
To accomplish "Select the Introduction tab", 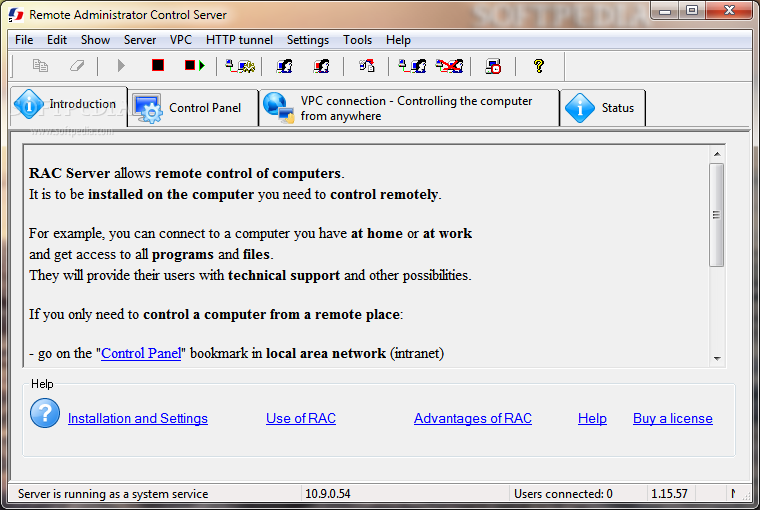I will pos(68,106).
